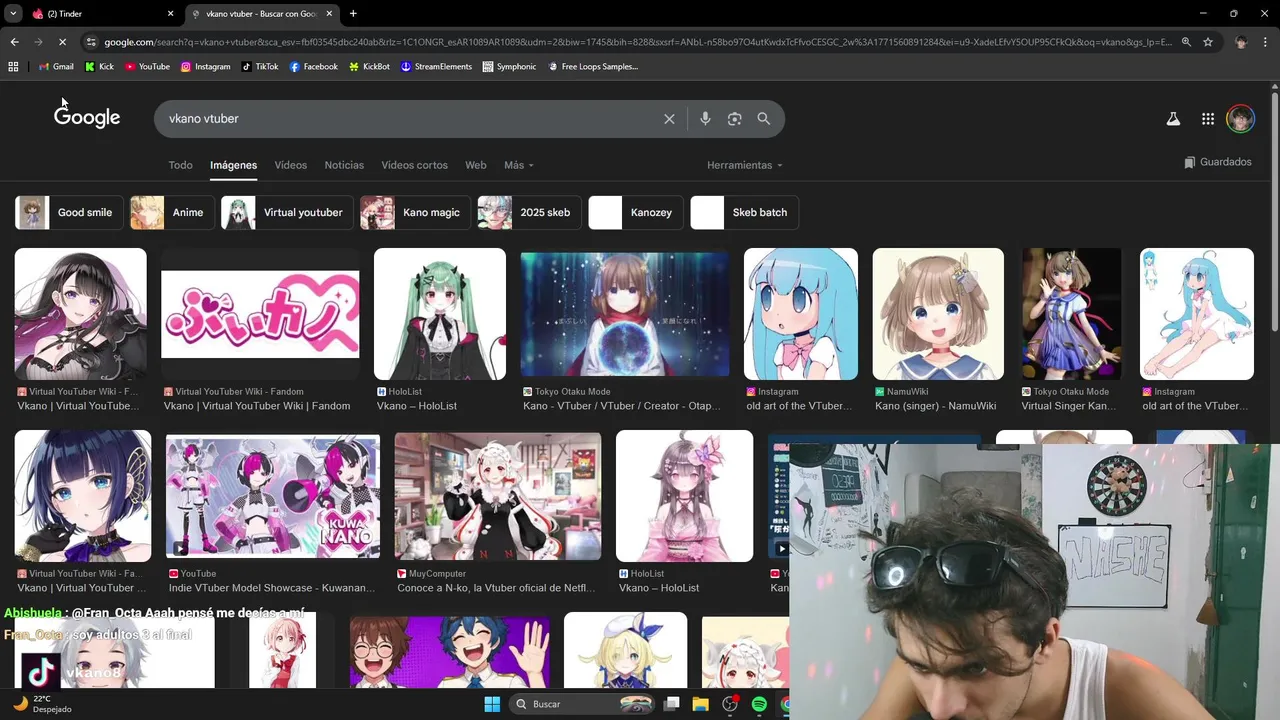Open the Chrome tab search dropdown
The image size is (1280, 720).
click(13, 13)
